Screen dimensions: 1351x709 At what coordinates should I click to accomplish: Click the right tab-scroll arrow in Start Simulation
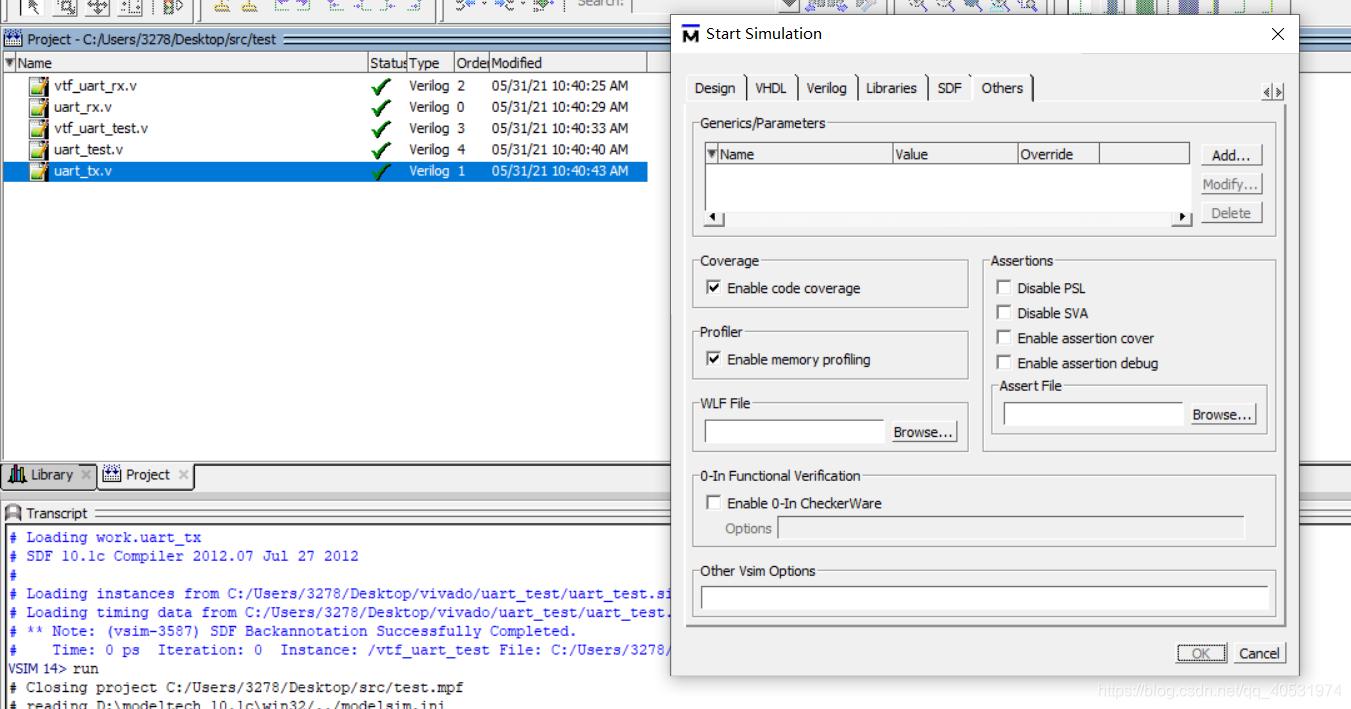1278,92
